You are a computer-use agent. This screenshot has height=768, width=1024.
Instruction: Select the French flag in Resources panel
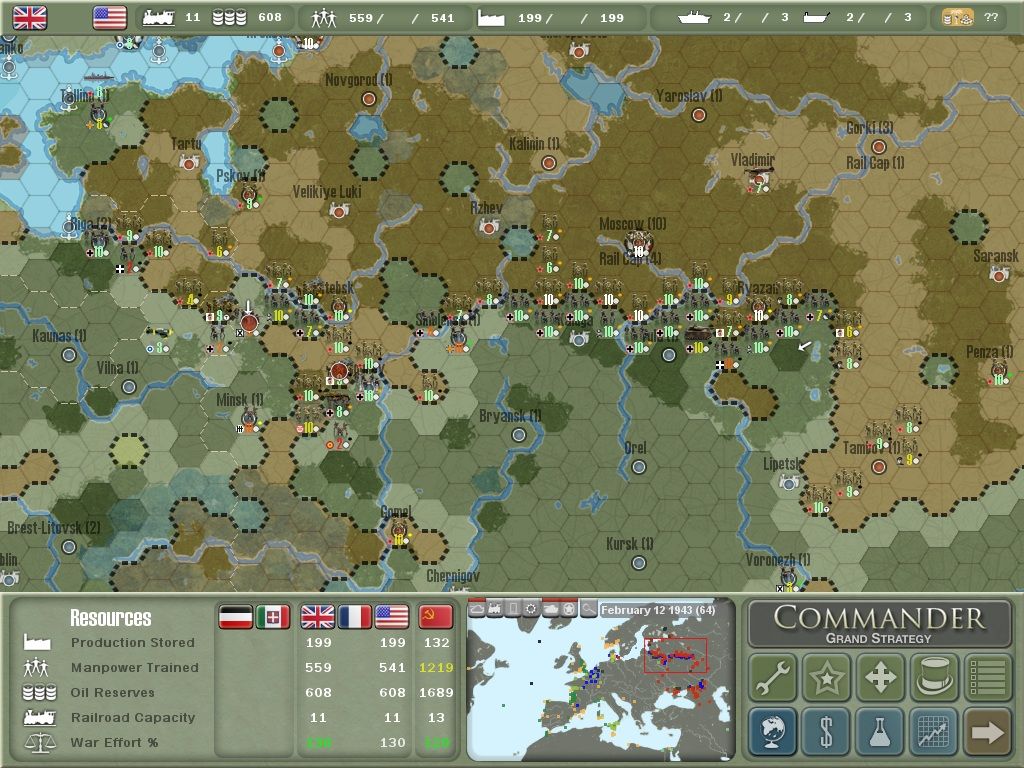[355, 616]
